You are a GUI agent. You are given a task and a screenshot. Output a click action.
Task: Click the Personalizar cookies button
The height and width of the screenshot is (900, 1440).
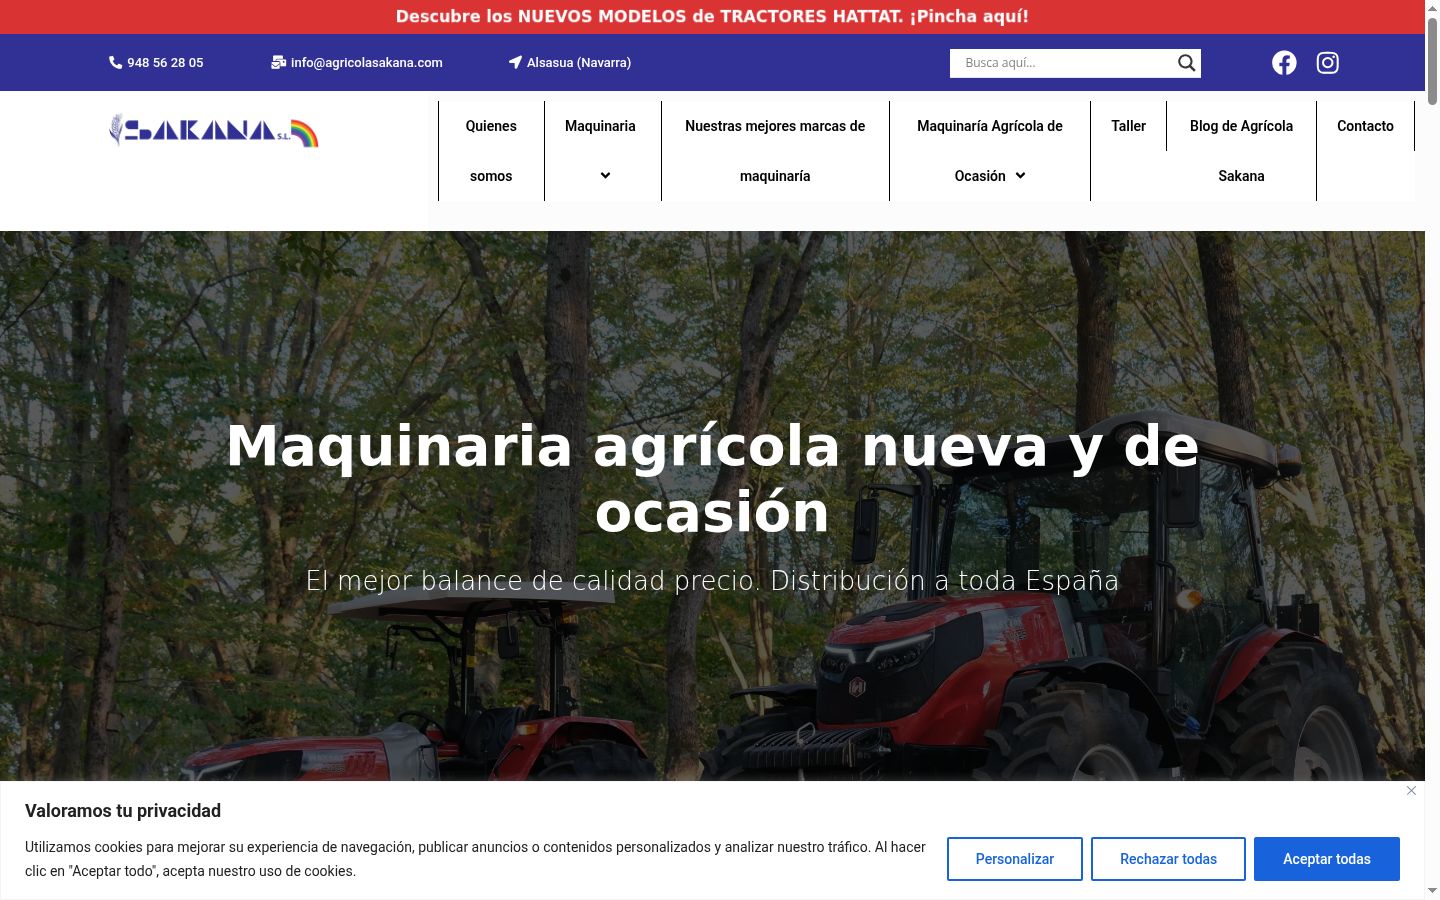point(1015,859)
